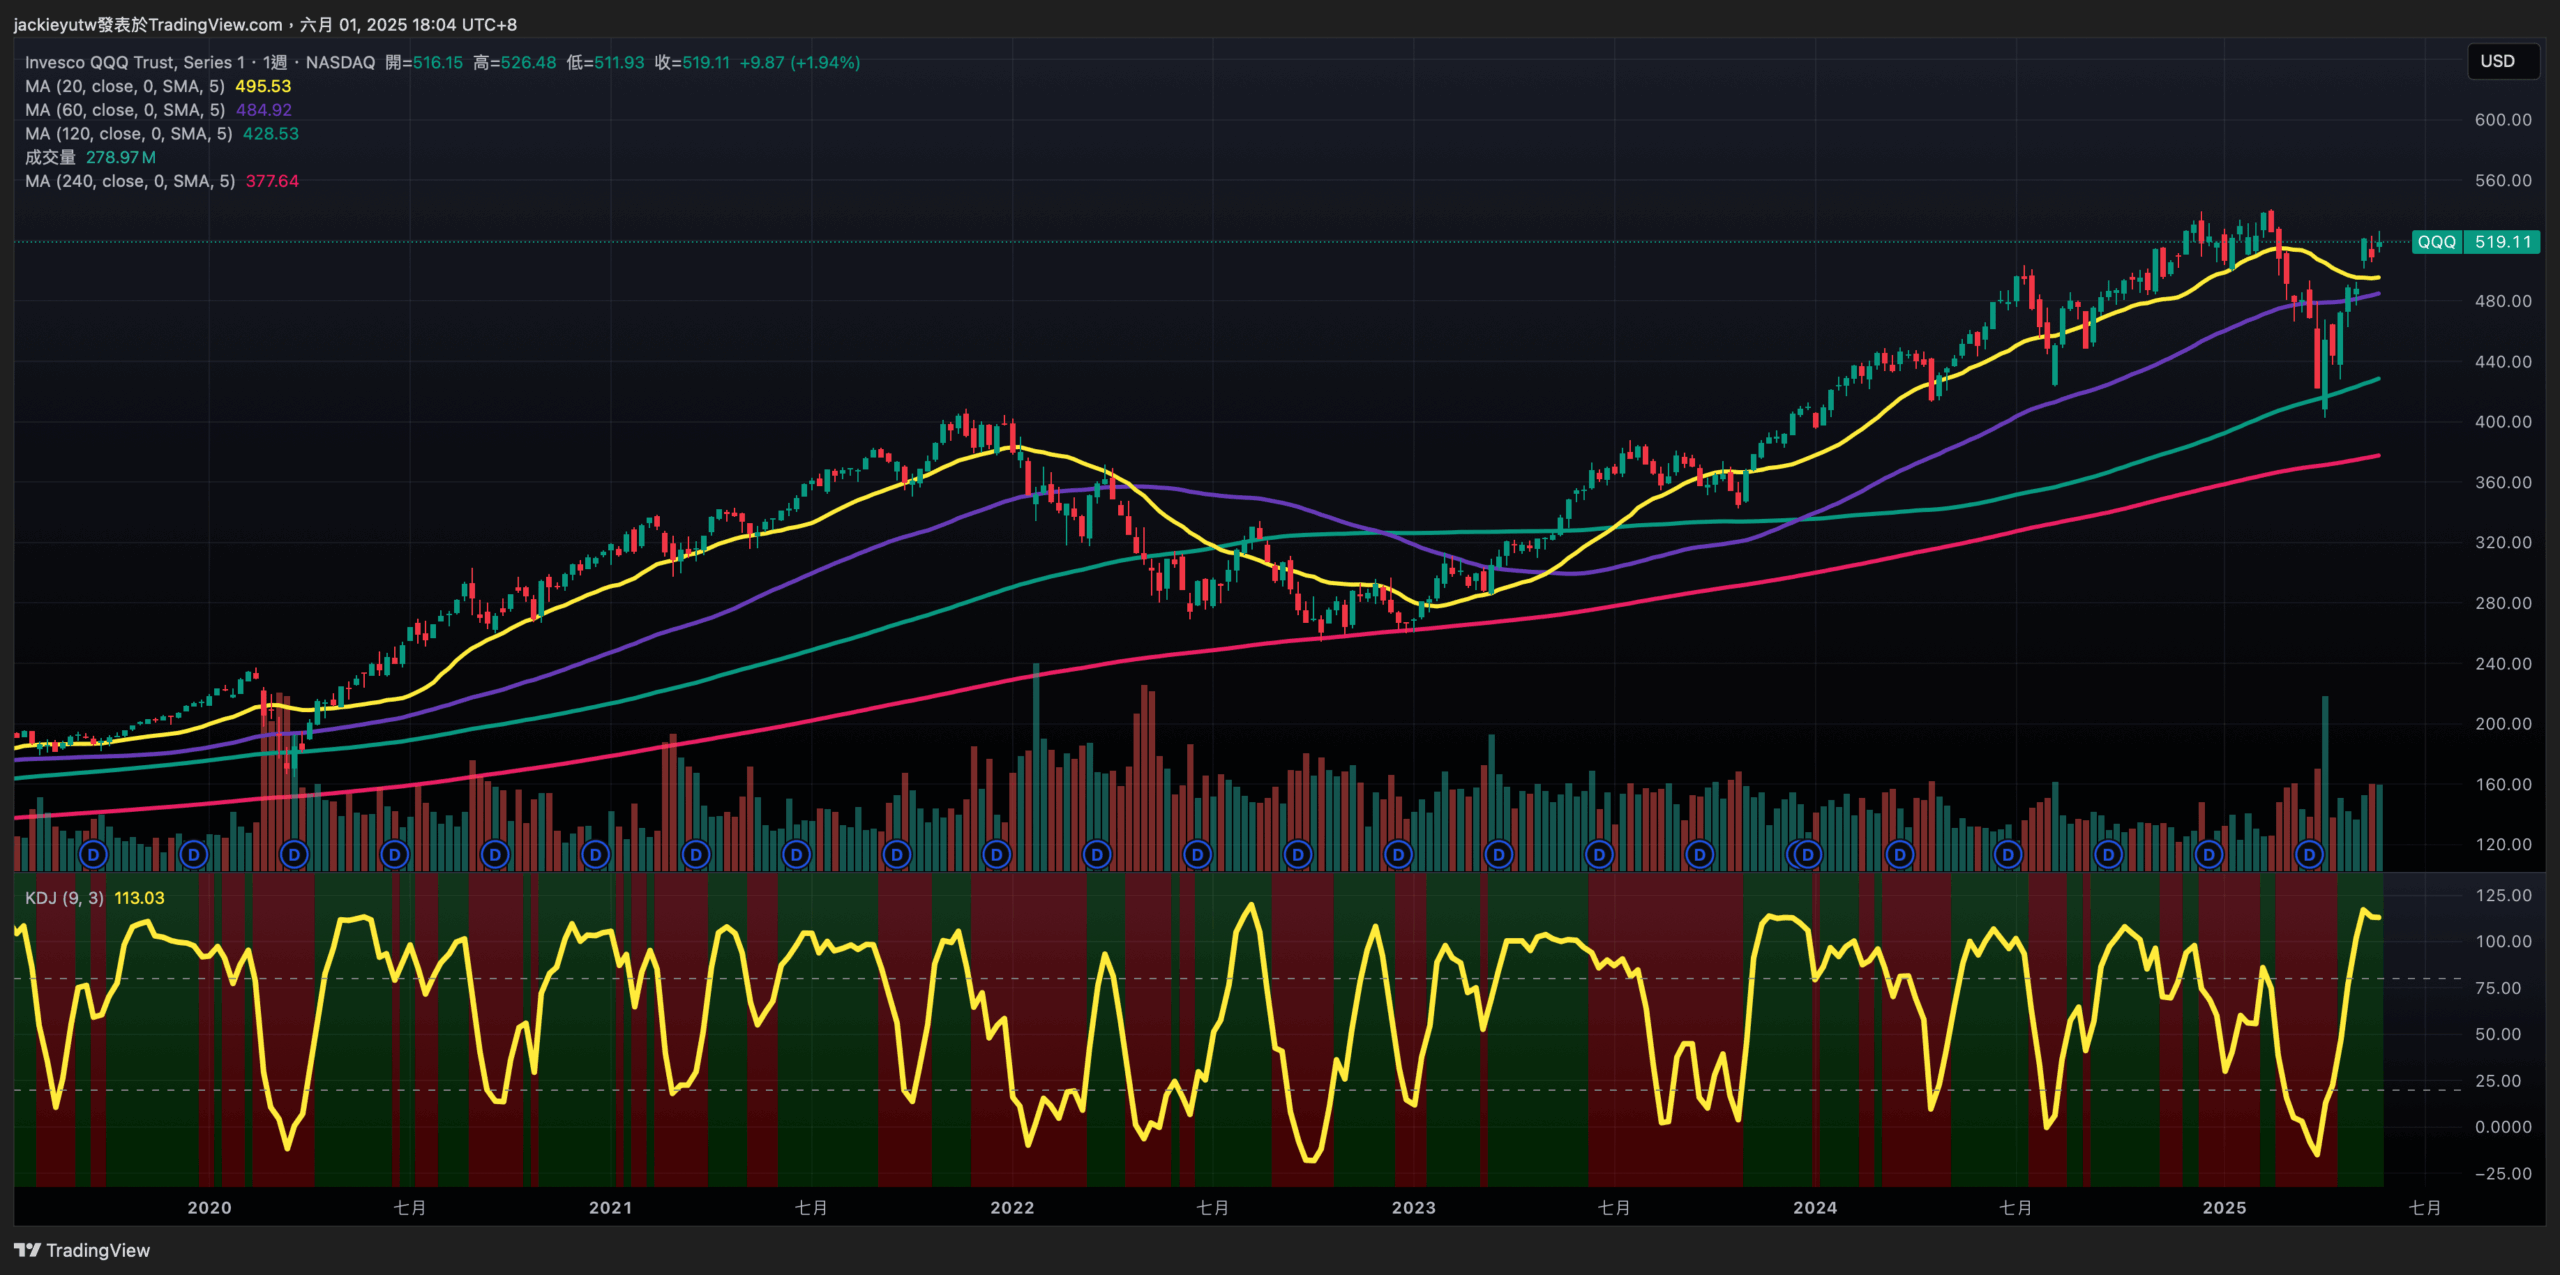Select the MA (240, close, 0, SMA, 5) legend
2560x1275 pixels.
point(130,181)
